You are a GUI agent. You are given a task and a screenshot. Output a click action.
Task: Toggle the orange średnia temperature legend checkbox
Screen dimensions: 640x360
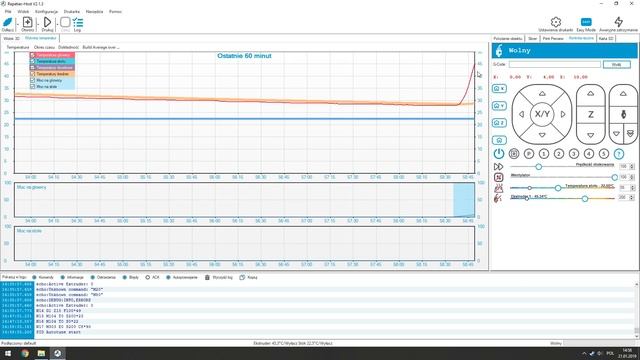[x=33, y=74]
